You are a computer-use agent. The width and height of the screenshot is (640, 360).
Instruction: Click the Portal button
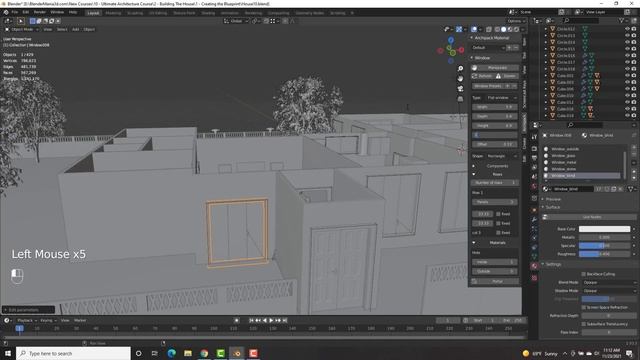[x=495, y=281]
